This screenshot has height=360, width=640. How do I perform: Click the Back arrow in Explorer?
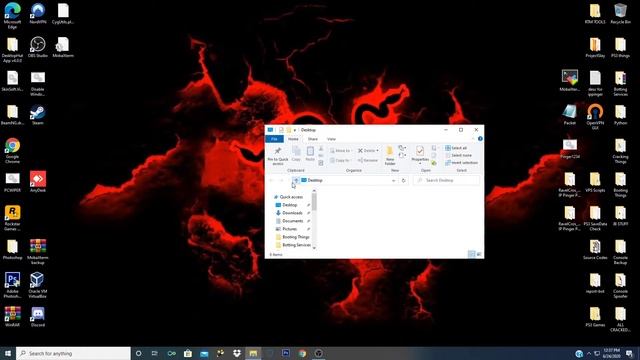[271, 180]
